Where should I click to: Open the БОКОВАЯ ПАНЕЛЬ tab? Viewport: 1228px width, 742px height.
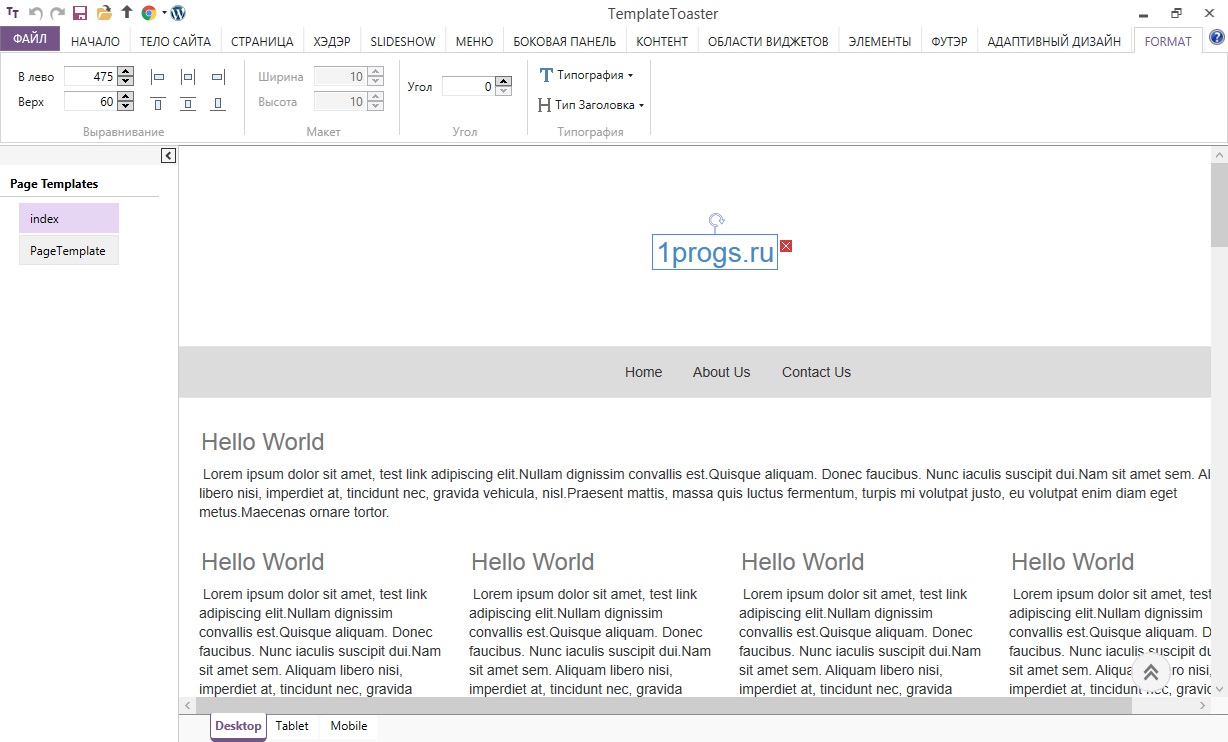(564, 41)
